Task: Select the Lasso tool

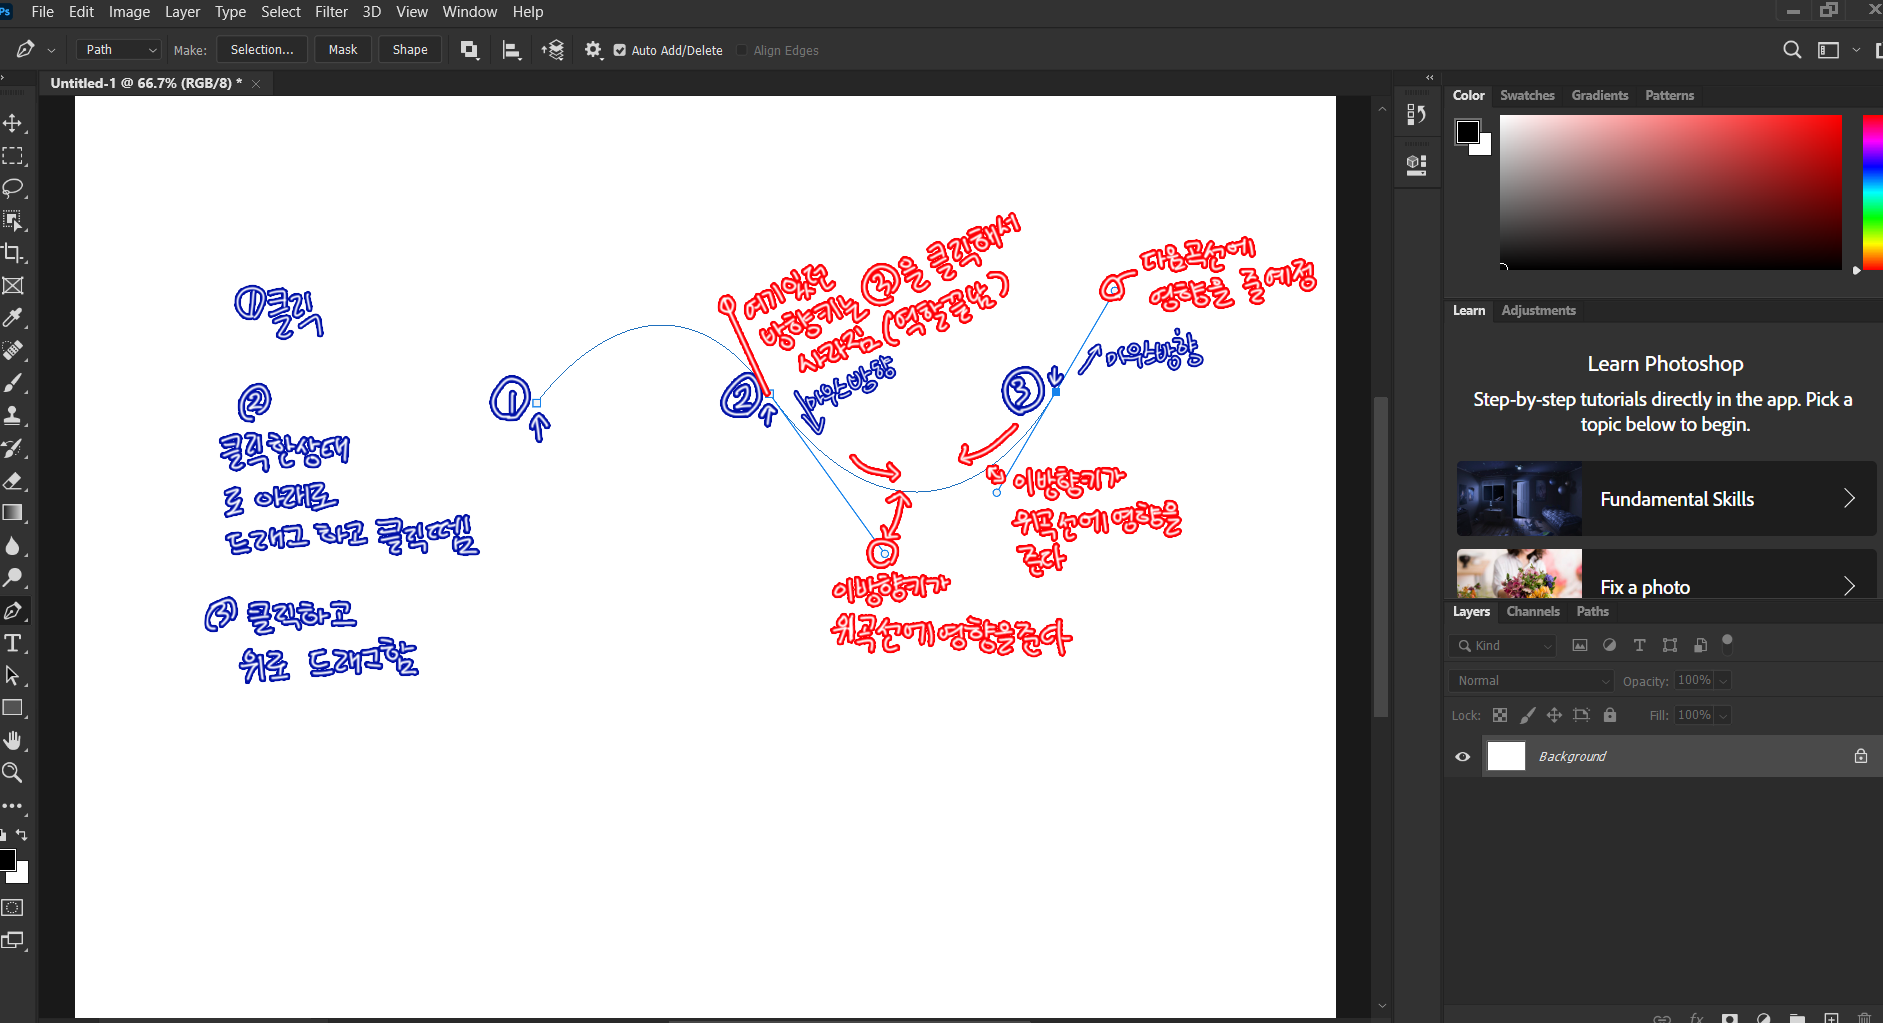Action: (x=13, y=188)
